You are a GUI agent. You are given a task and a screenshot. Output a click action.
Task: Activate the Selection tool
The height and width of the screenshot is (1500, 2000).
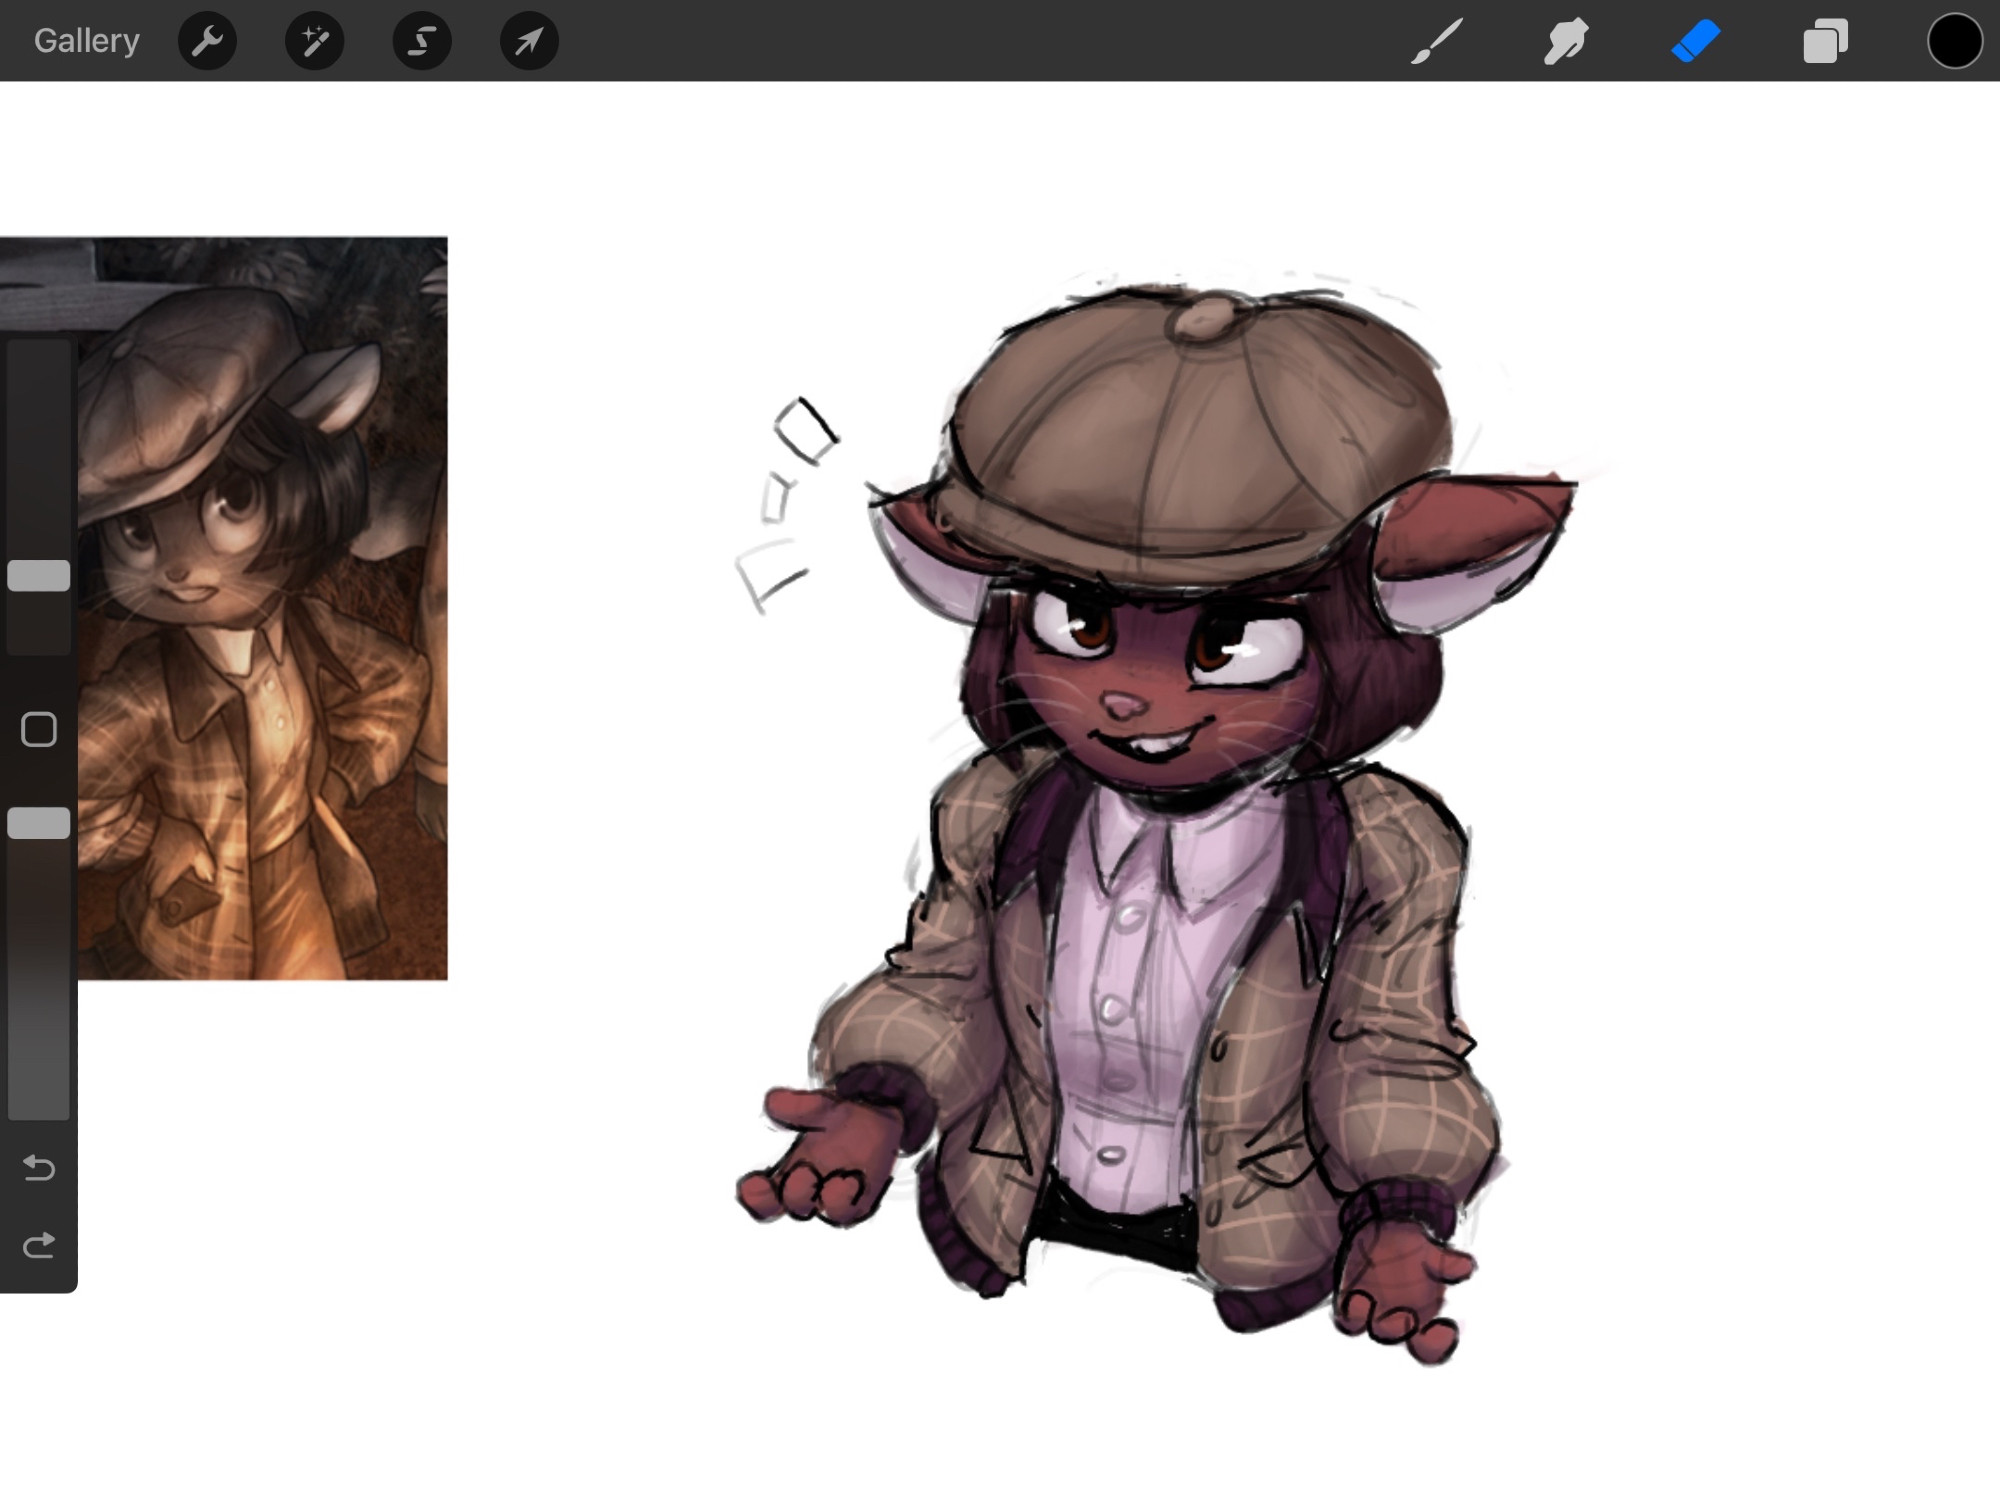tap(422, 41)
